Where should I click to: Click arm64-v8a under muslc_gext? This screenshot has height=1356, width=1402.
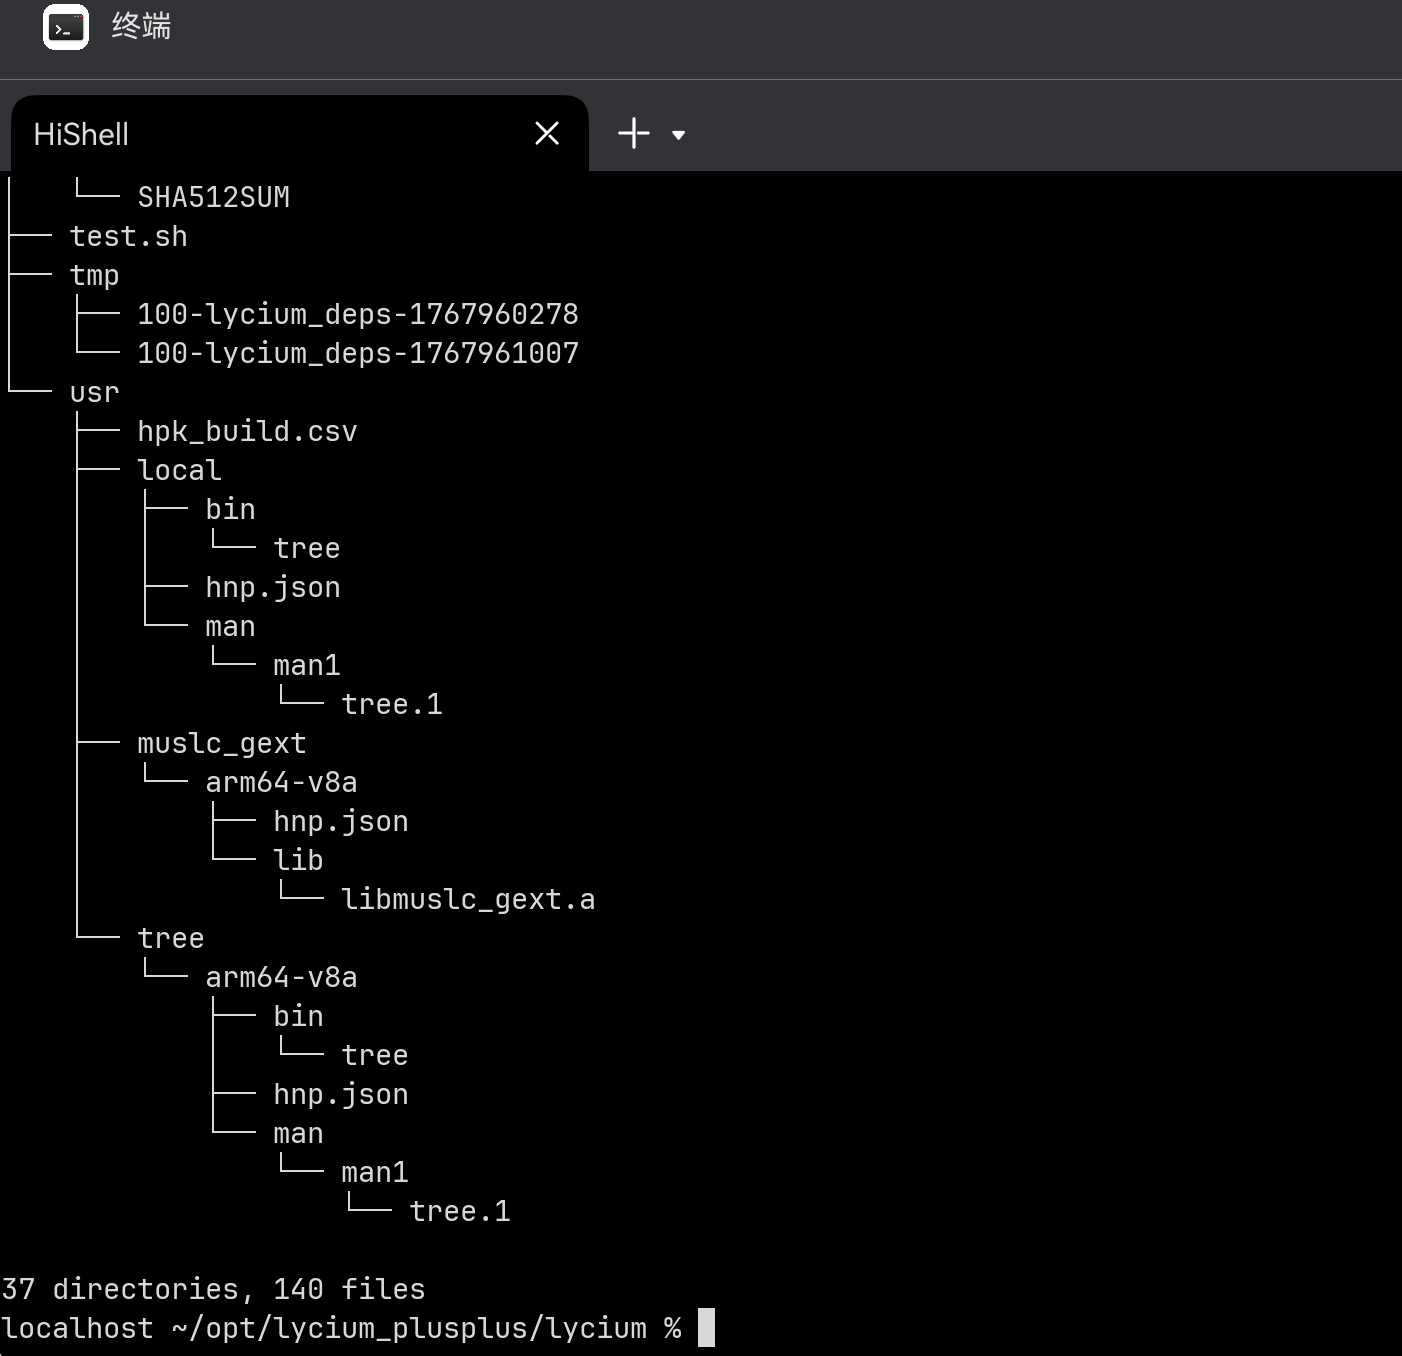282,782
